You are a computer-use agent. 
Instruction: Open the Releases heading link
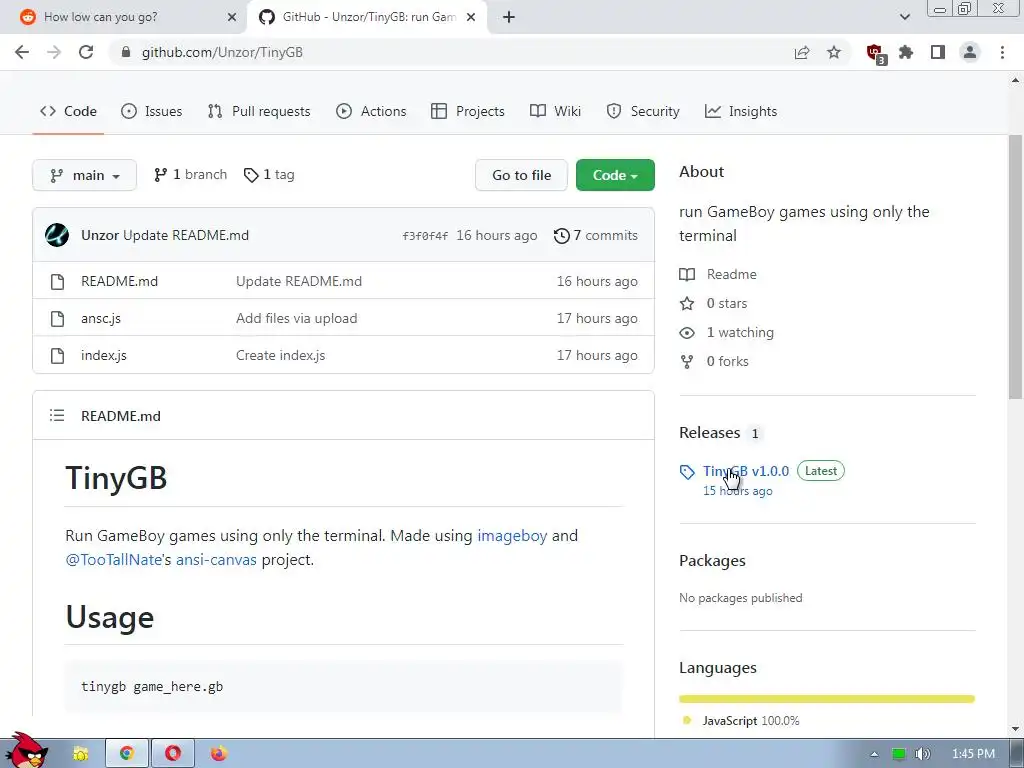pos(709,433)
